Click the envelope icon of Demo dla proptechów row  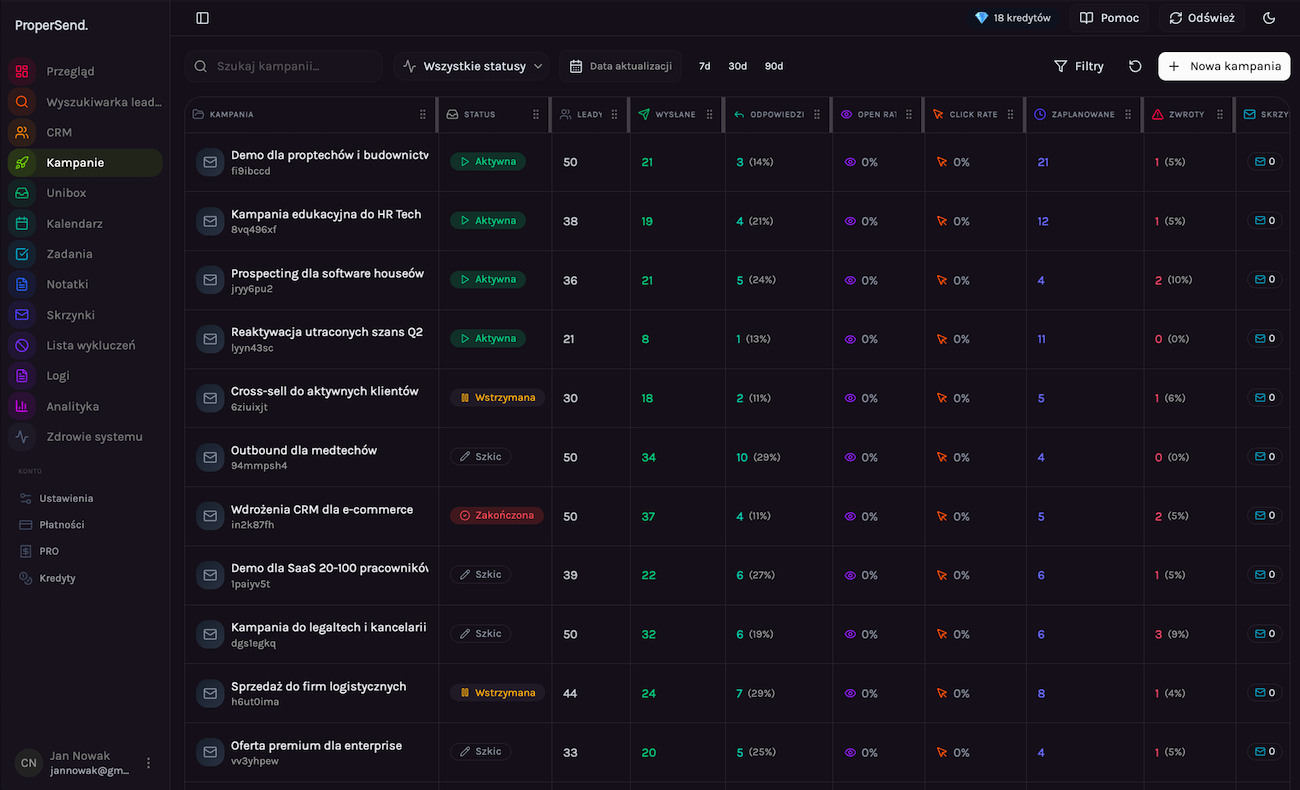[x=210, y=162]
